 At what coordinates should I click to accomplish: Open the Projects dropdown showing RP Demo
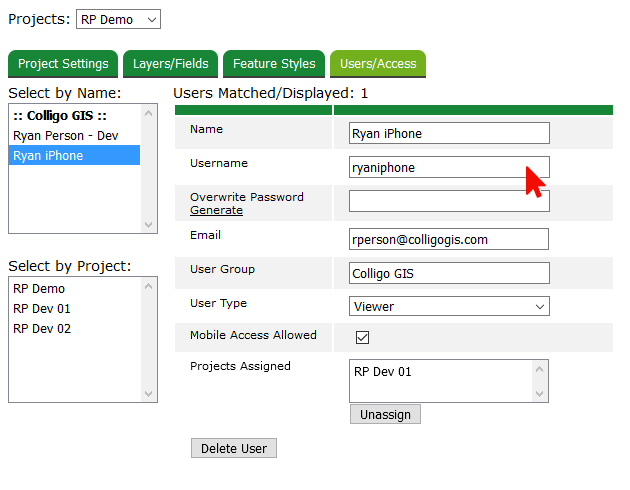pos(118,19)
